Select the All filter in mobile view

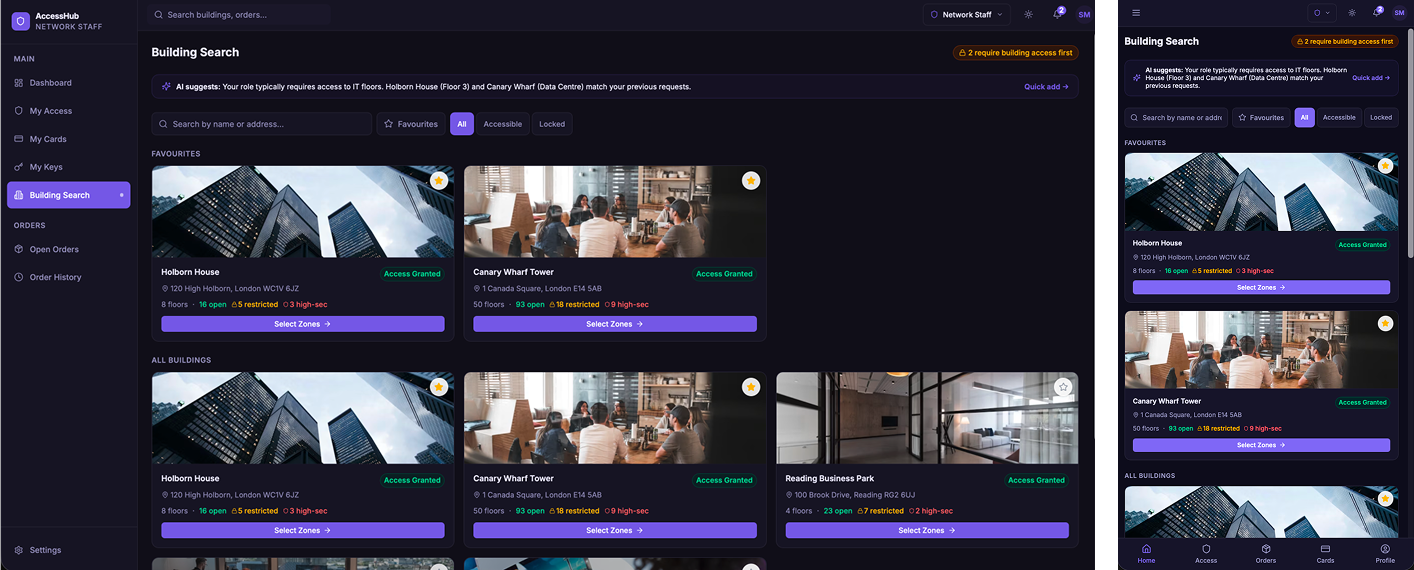tap(1305, 117)
